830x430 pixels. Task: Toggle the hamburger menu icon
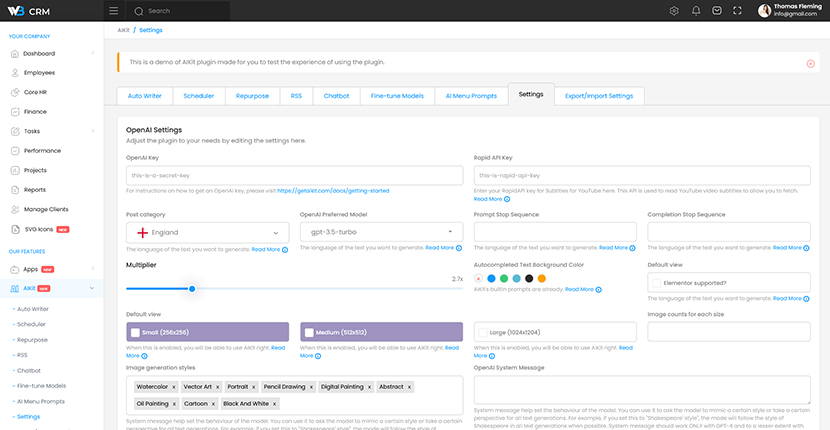tap(113, 11)
